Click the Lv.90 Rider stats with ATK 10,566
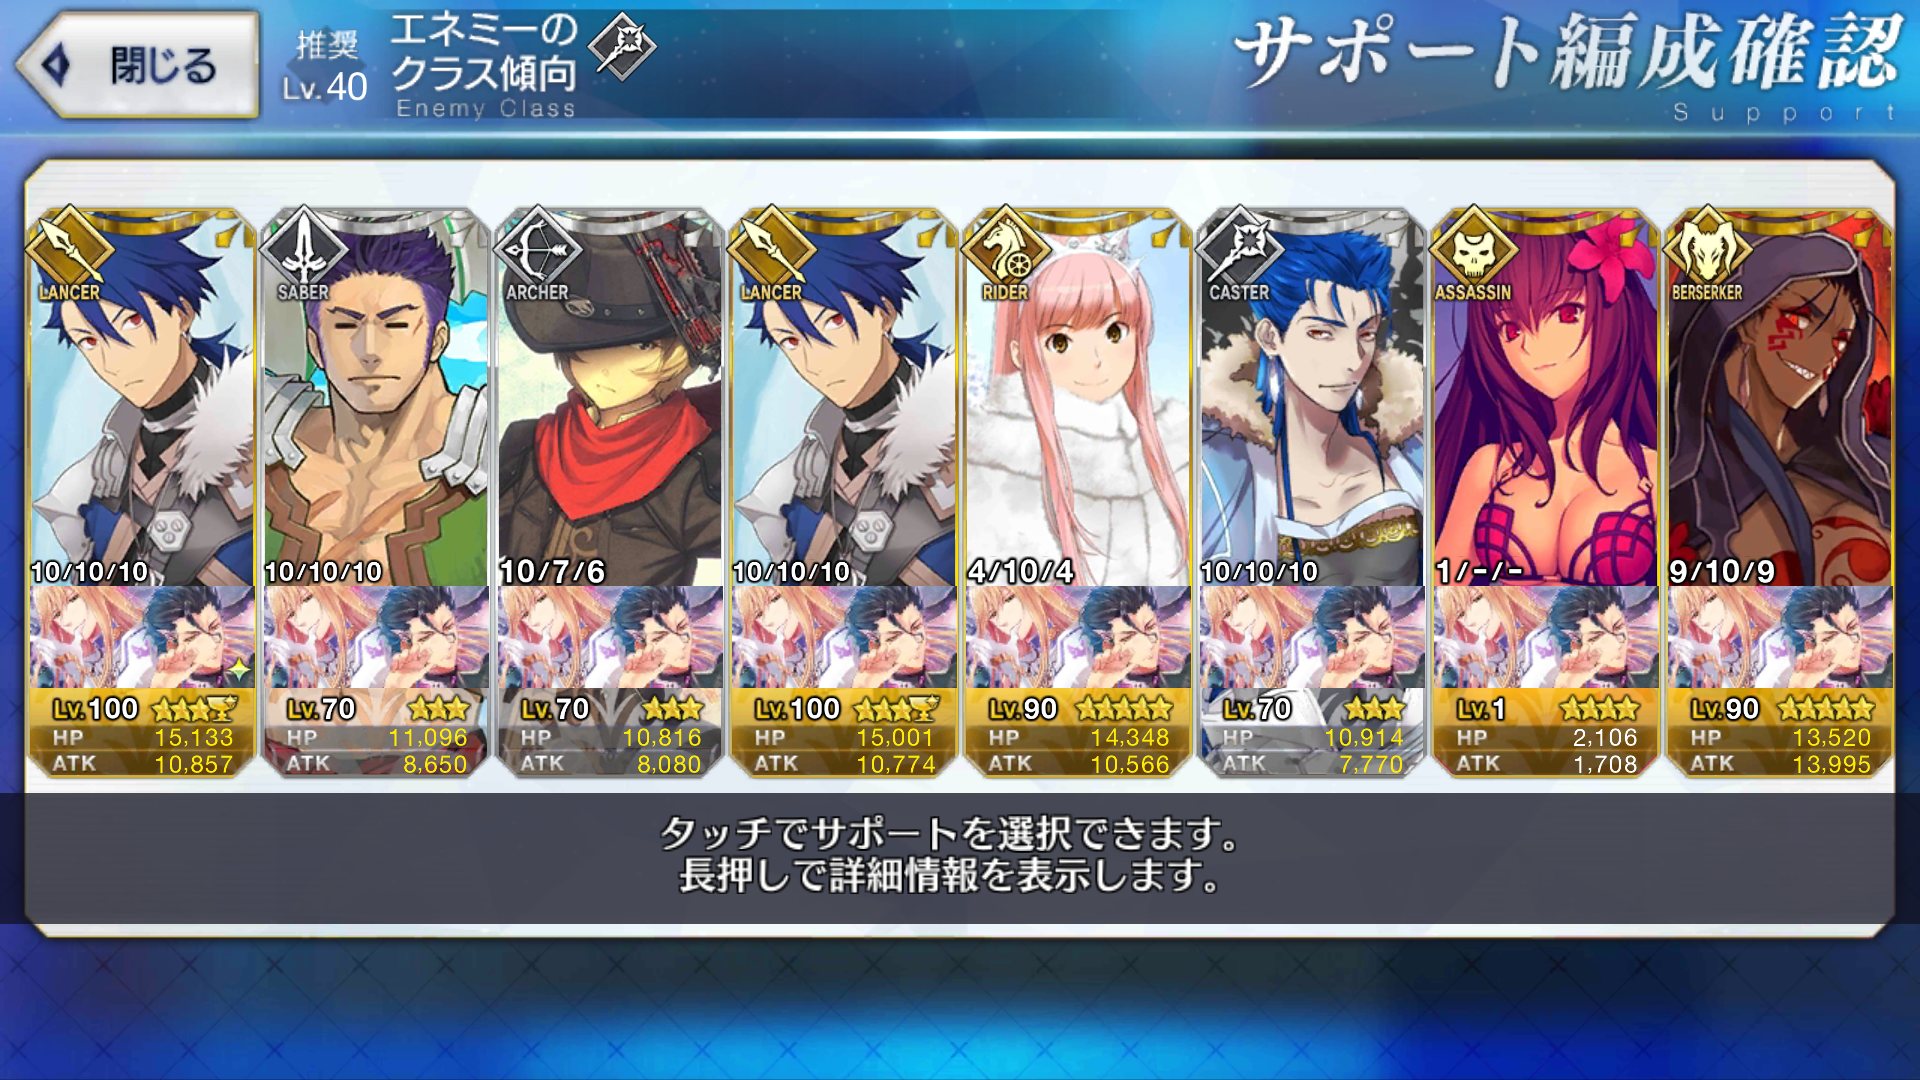 pyautogui.click(x=1077, y=735)
